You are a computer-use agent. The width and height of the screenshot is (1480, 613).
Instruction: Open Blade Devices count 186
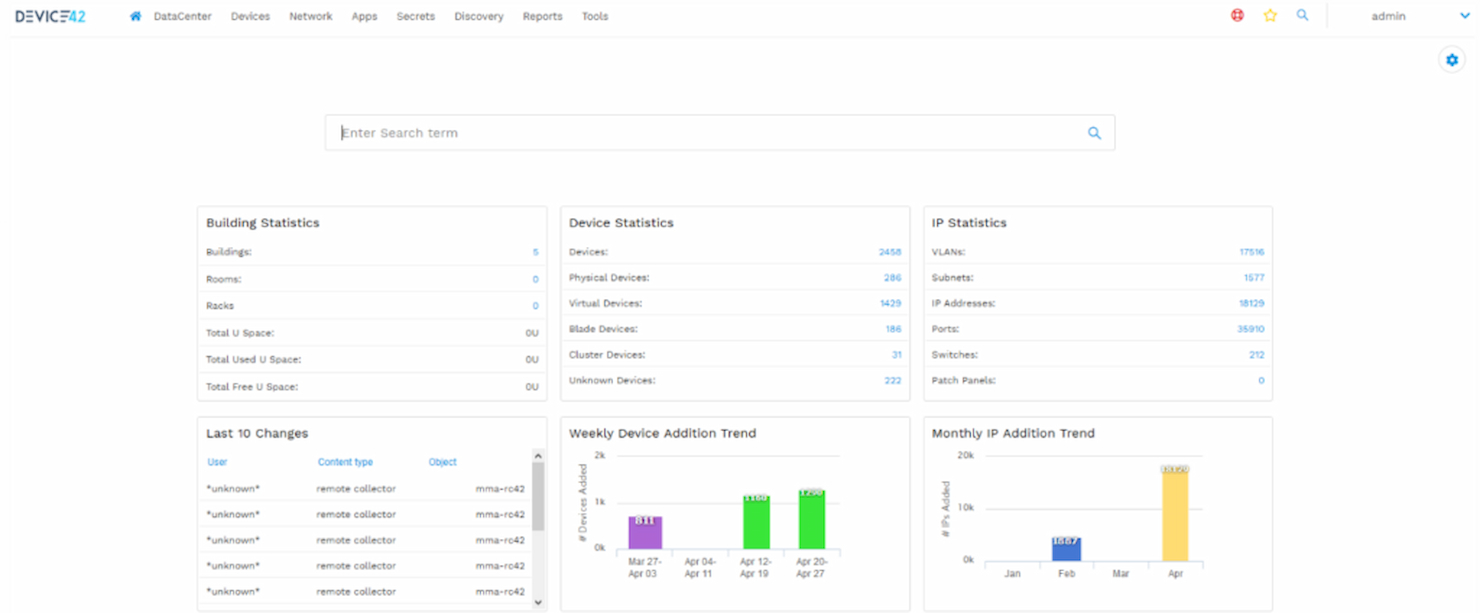tap(893, 329)
